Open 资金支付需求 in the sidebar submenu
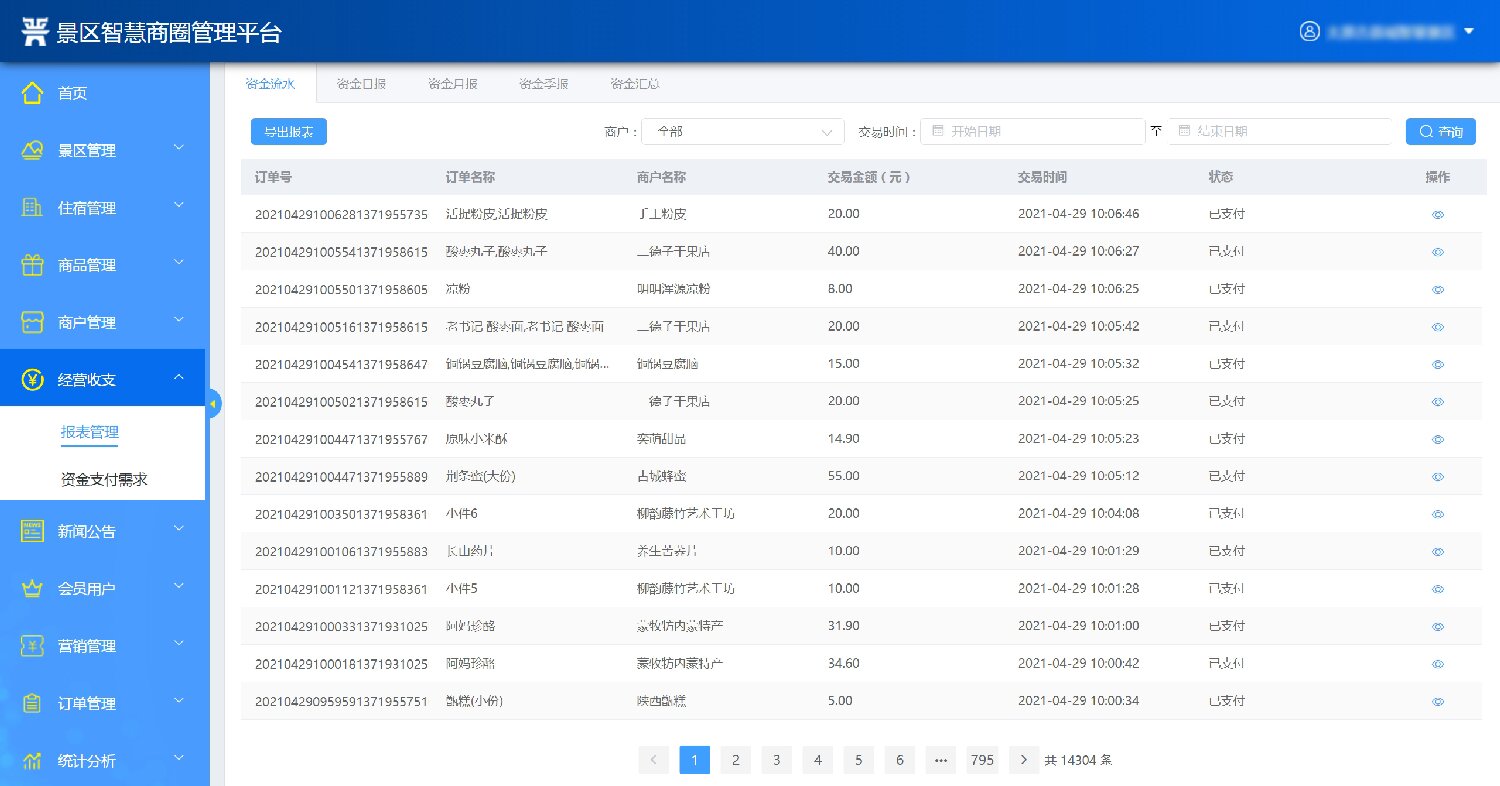 (x=104, y=480)
